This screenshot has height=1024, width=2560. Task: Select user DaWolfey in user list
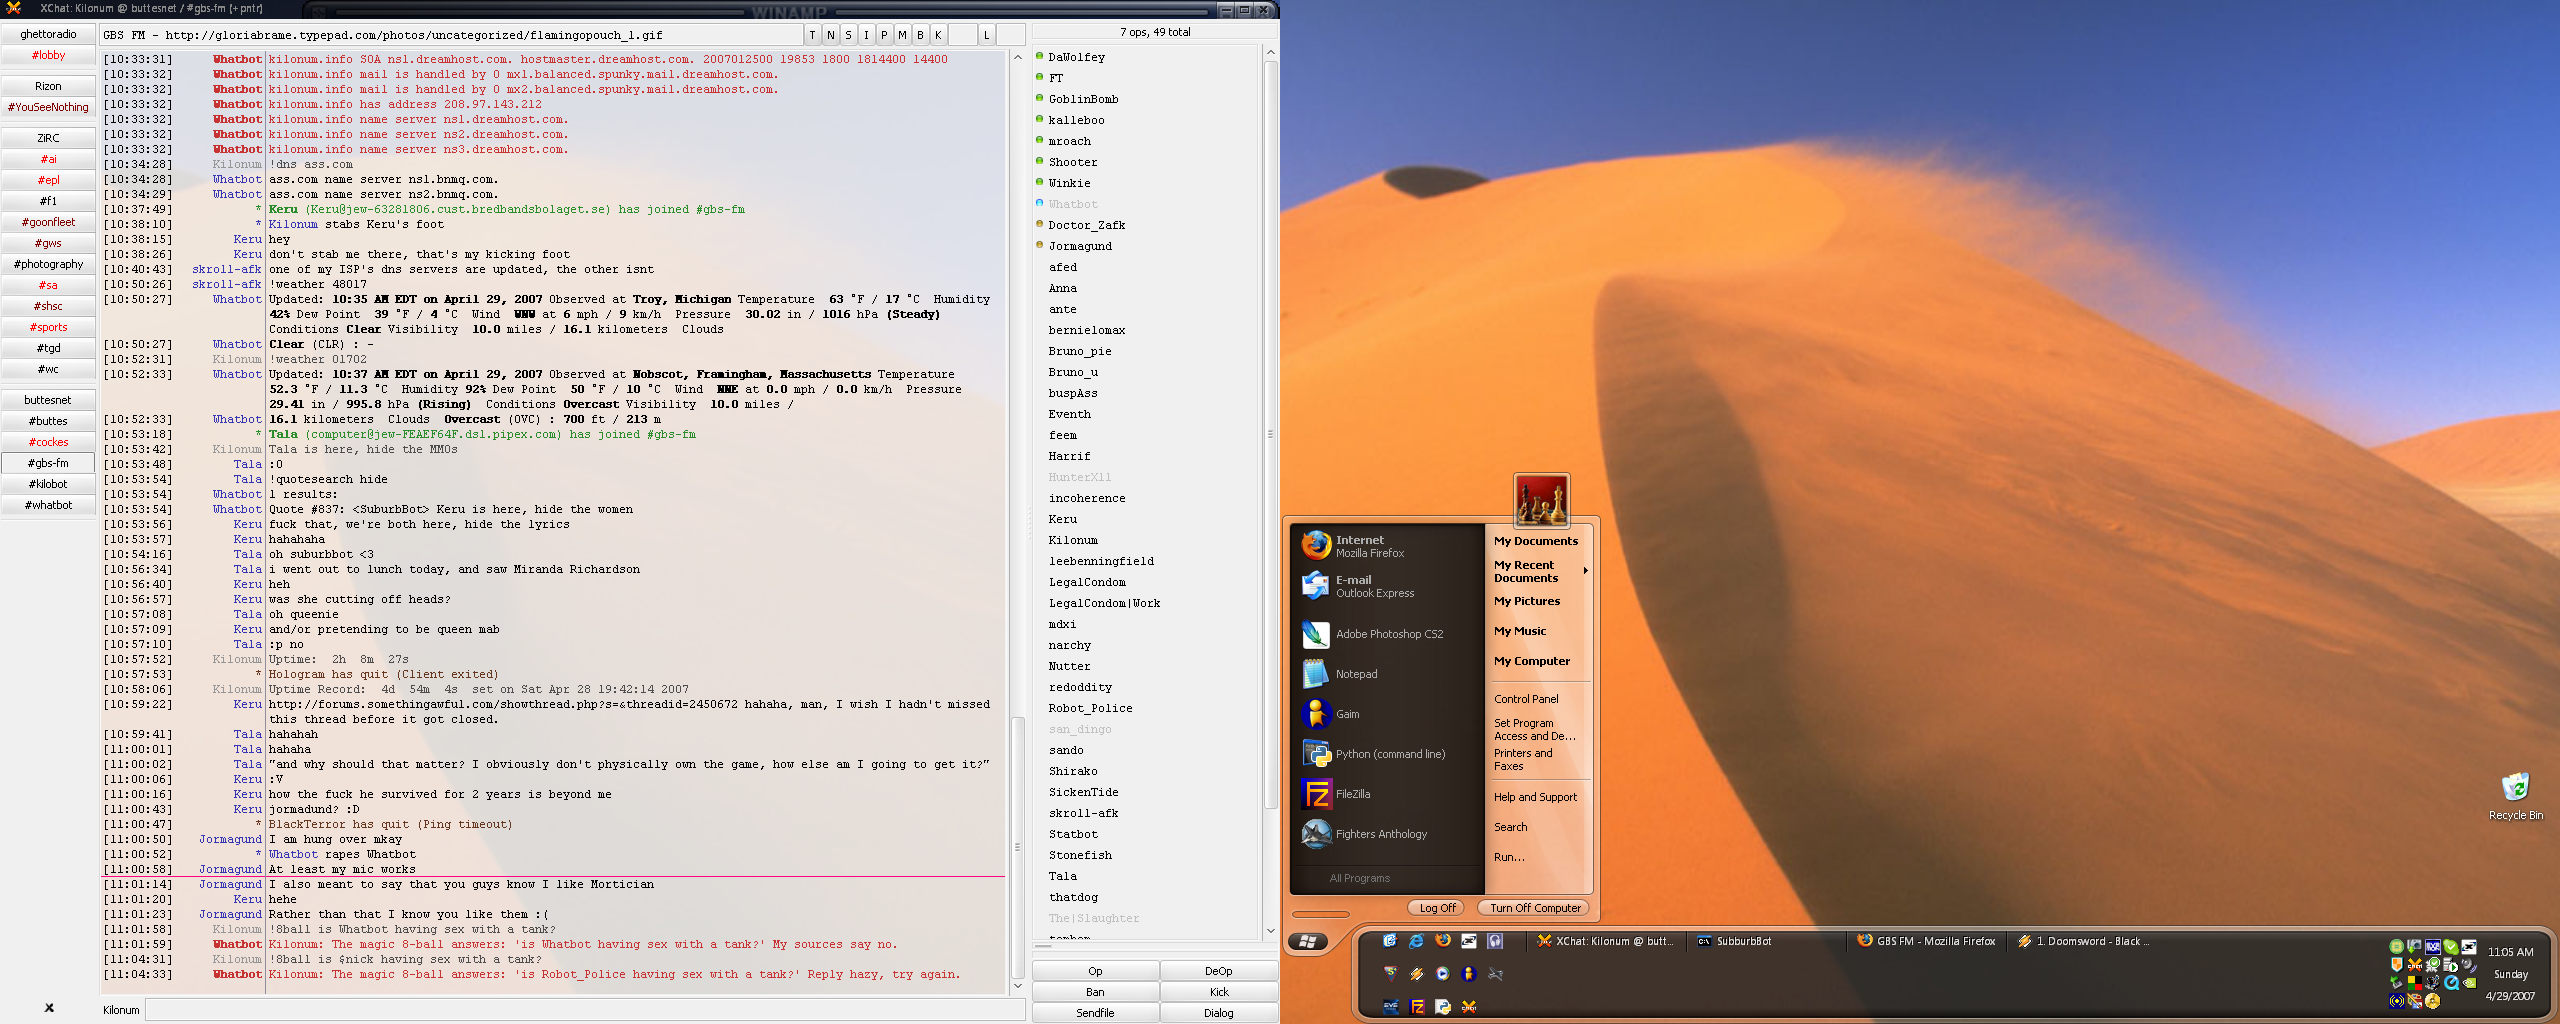tap(1076, 57)
